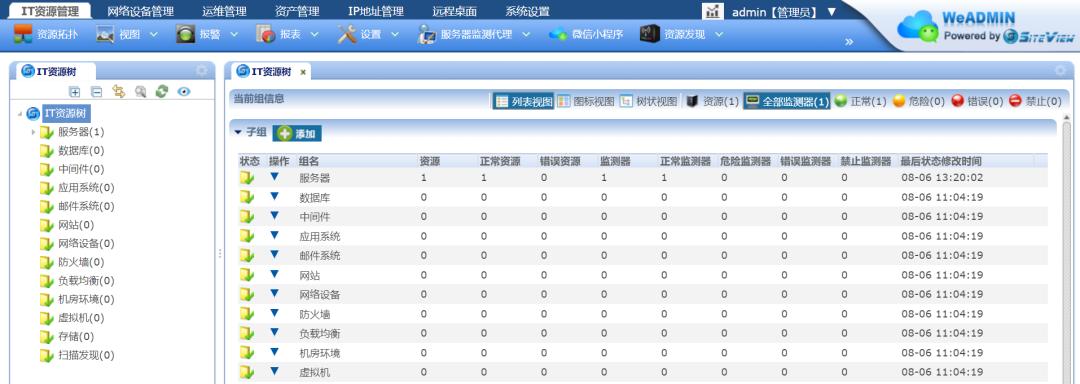Open the 报警 dropdown menu

pos(207,34)
